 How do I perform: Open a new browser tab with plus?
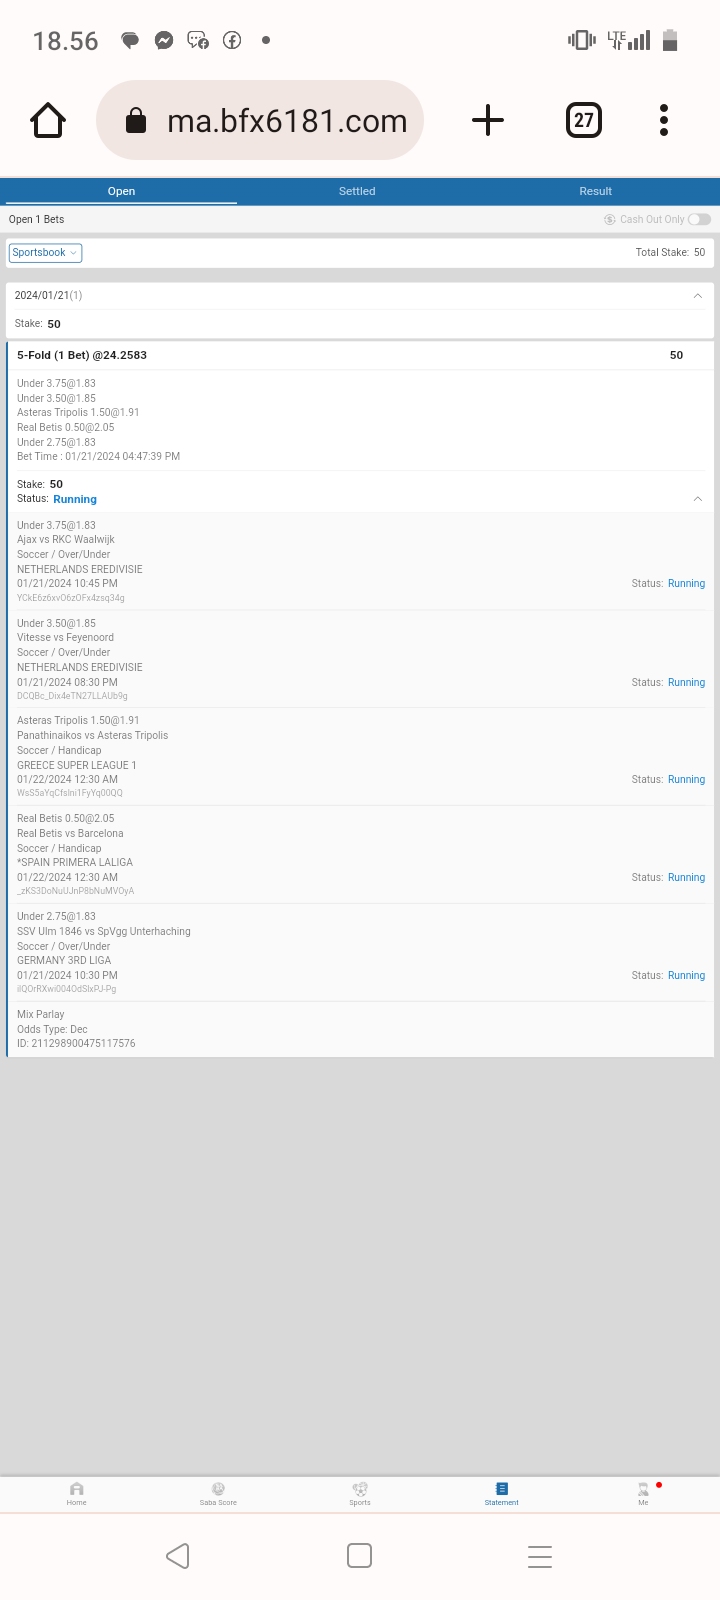click(488, 121)
